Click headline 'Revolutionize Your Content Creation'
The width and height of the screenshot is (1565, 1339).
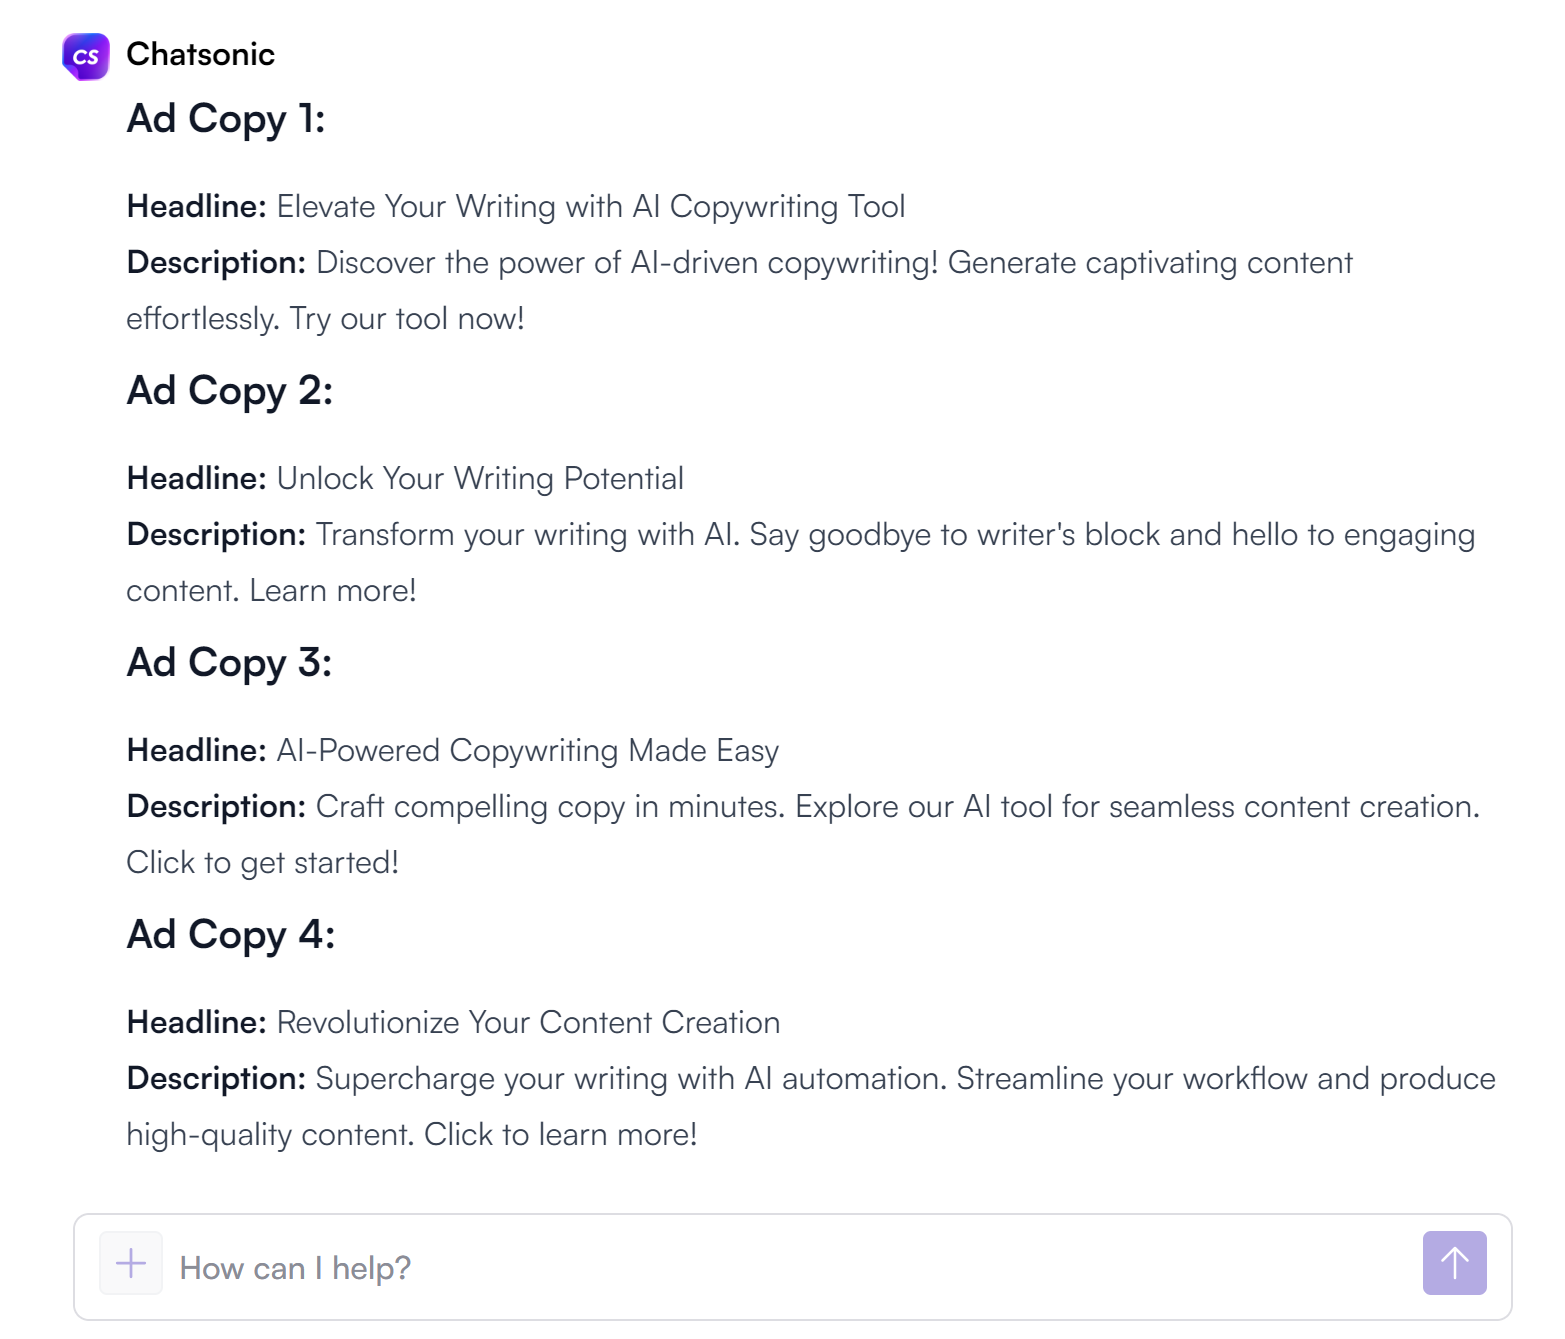point(528,1023)
